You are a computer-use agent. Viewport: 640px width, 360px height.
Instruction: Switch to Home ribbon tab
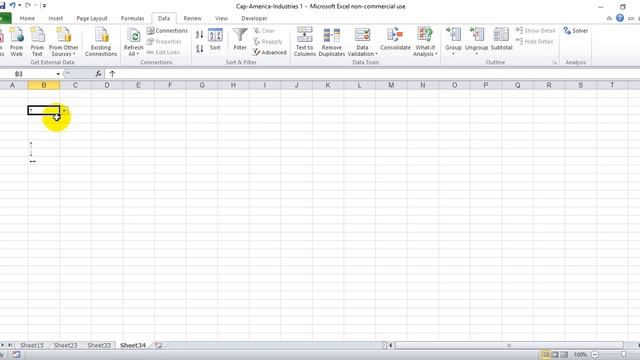(27, 18)
